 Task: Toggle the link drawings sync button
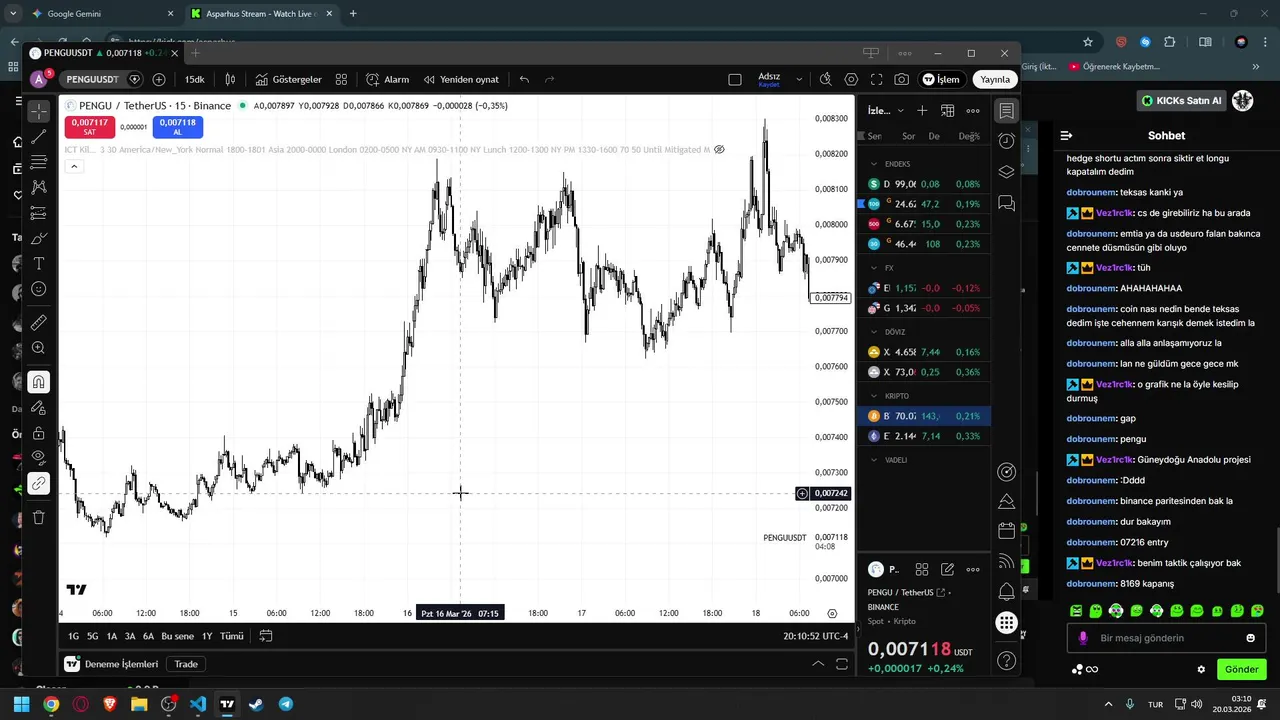[38, 483]
